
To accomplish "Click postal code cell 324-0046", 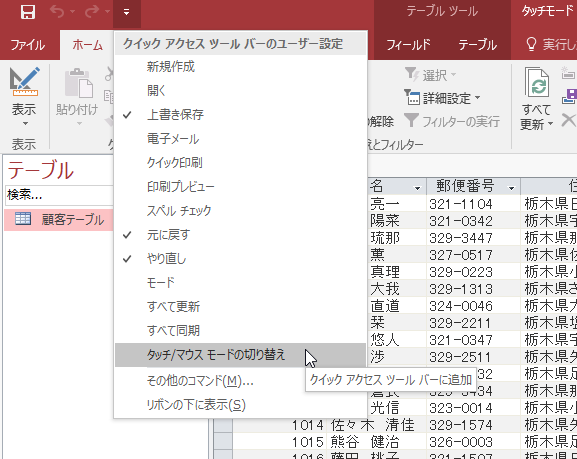I will 473,306.
